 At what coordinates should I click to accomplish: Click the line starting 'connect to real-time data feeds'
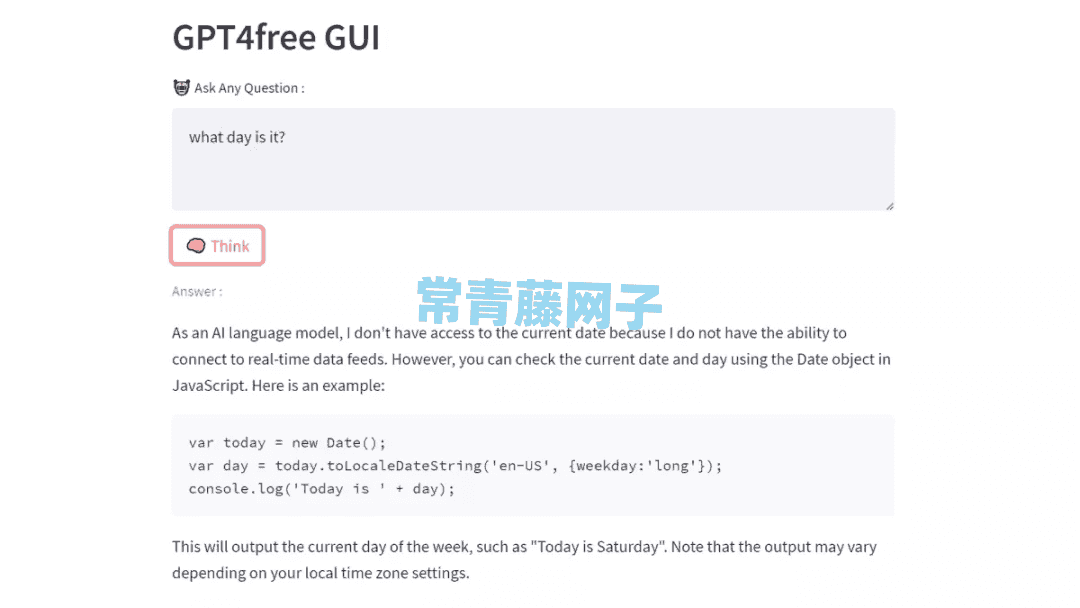point(531,359)
